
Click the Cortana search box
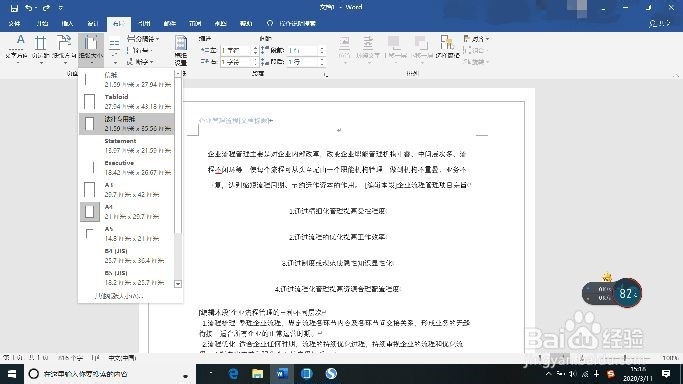(x=109, y=374)
